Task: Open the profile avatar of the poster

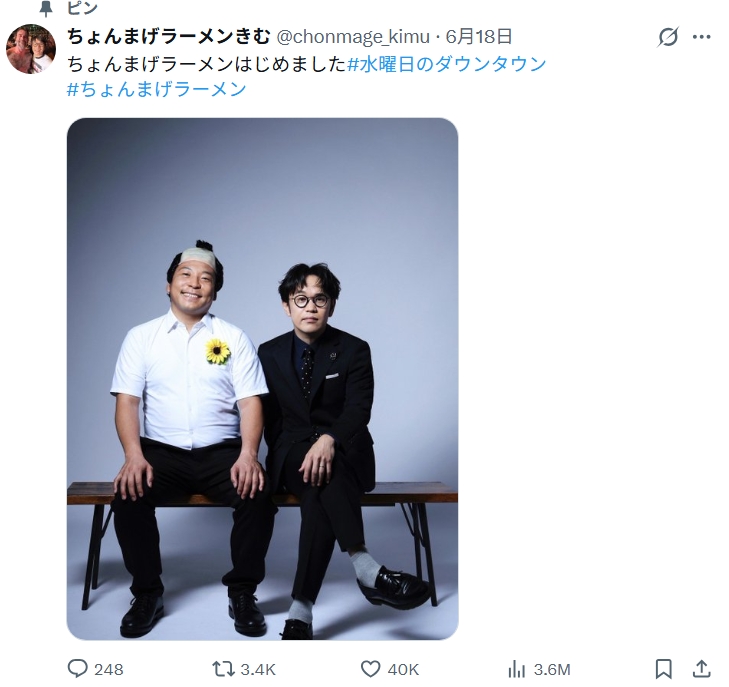Action: pos(31,49)
